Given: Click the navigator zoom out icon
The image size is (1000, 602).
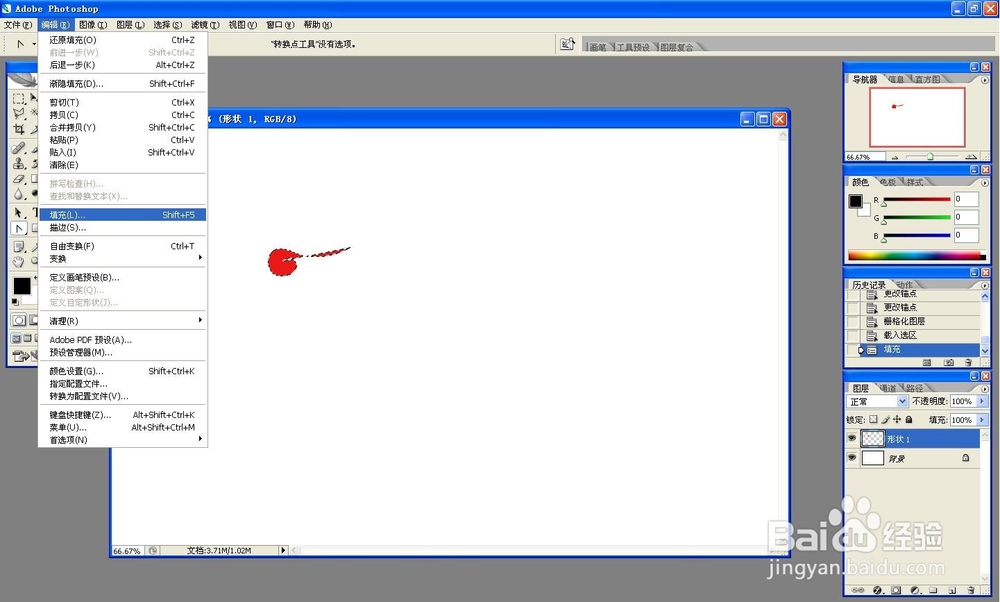Looking at the screenshot, I should 895,156.
